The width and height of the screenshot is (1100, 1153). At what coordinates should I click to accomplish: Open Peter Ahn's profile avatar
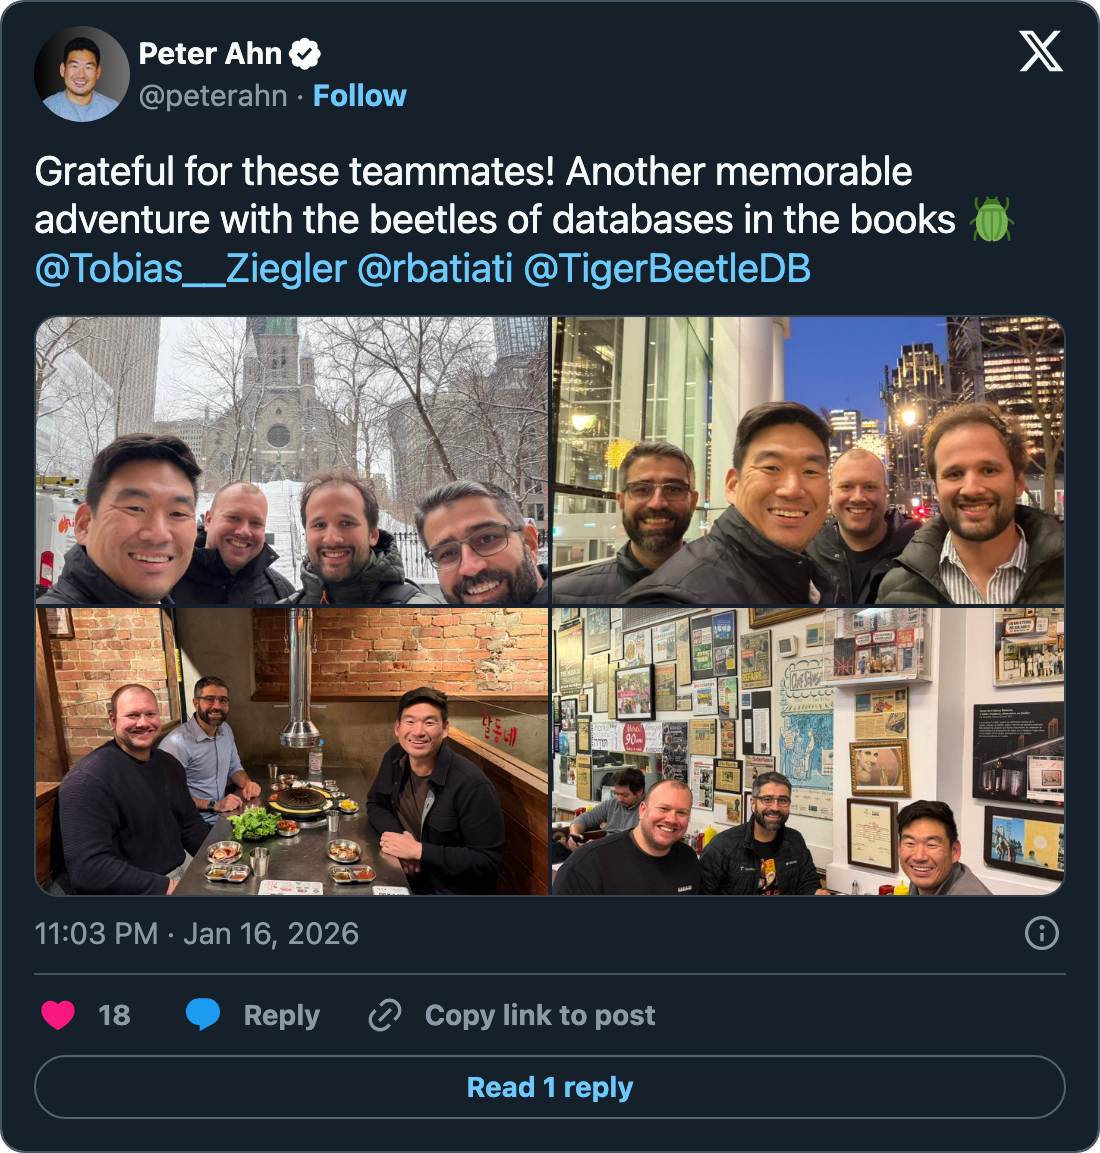(82, 74)
